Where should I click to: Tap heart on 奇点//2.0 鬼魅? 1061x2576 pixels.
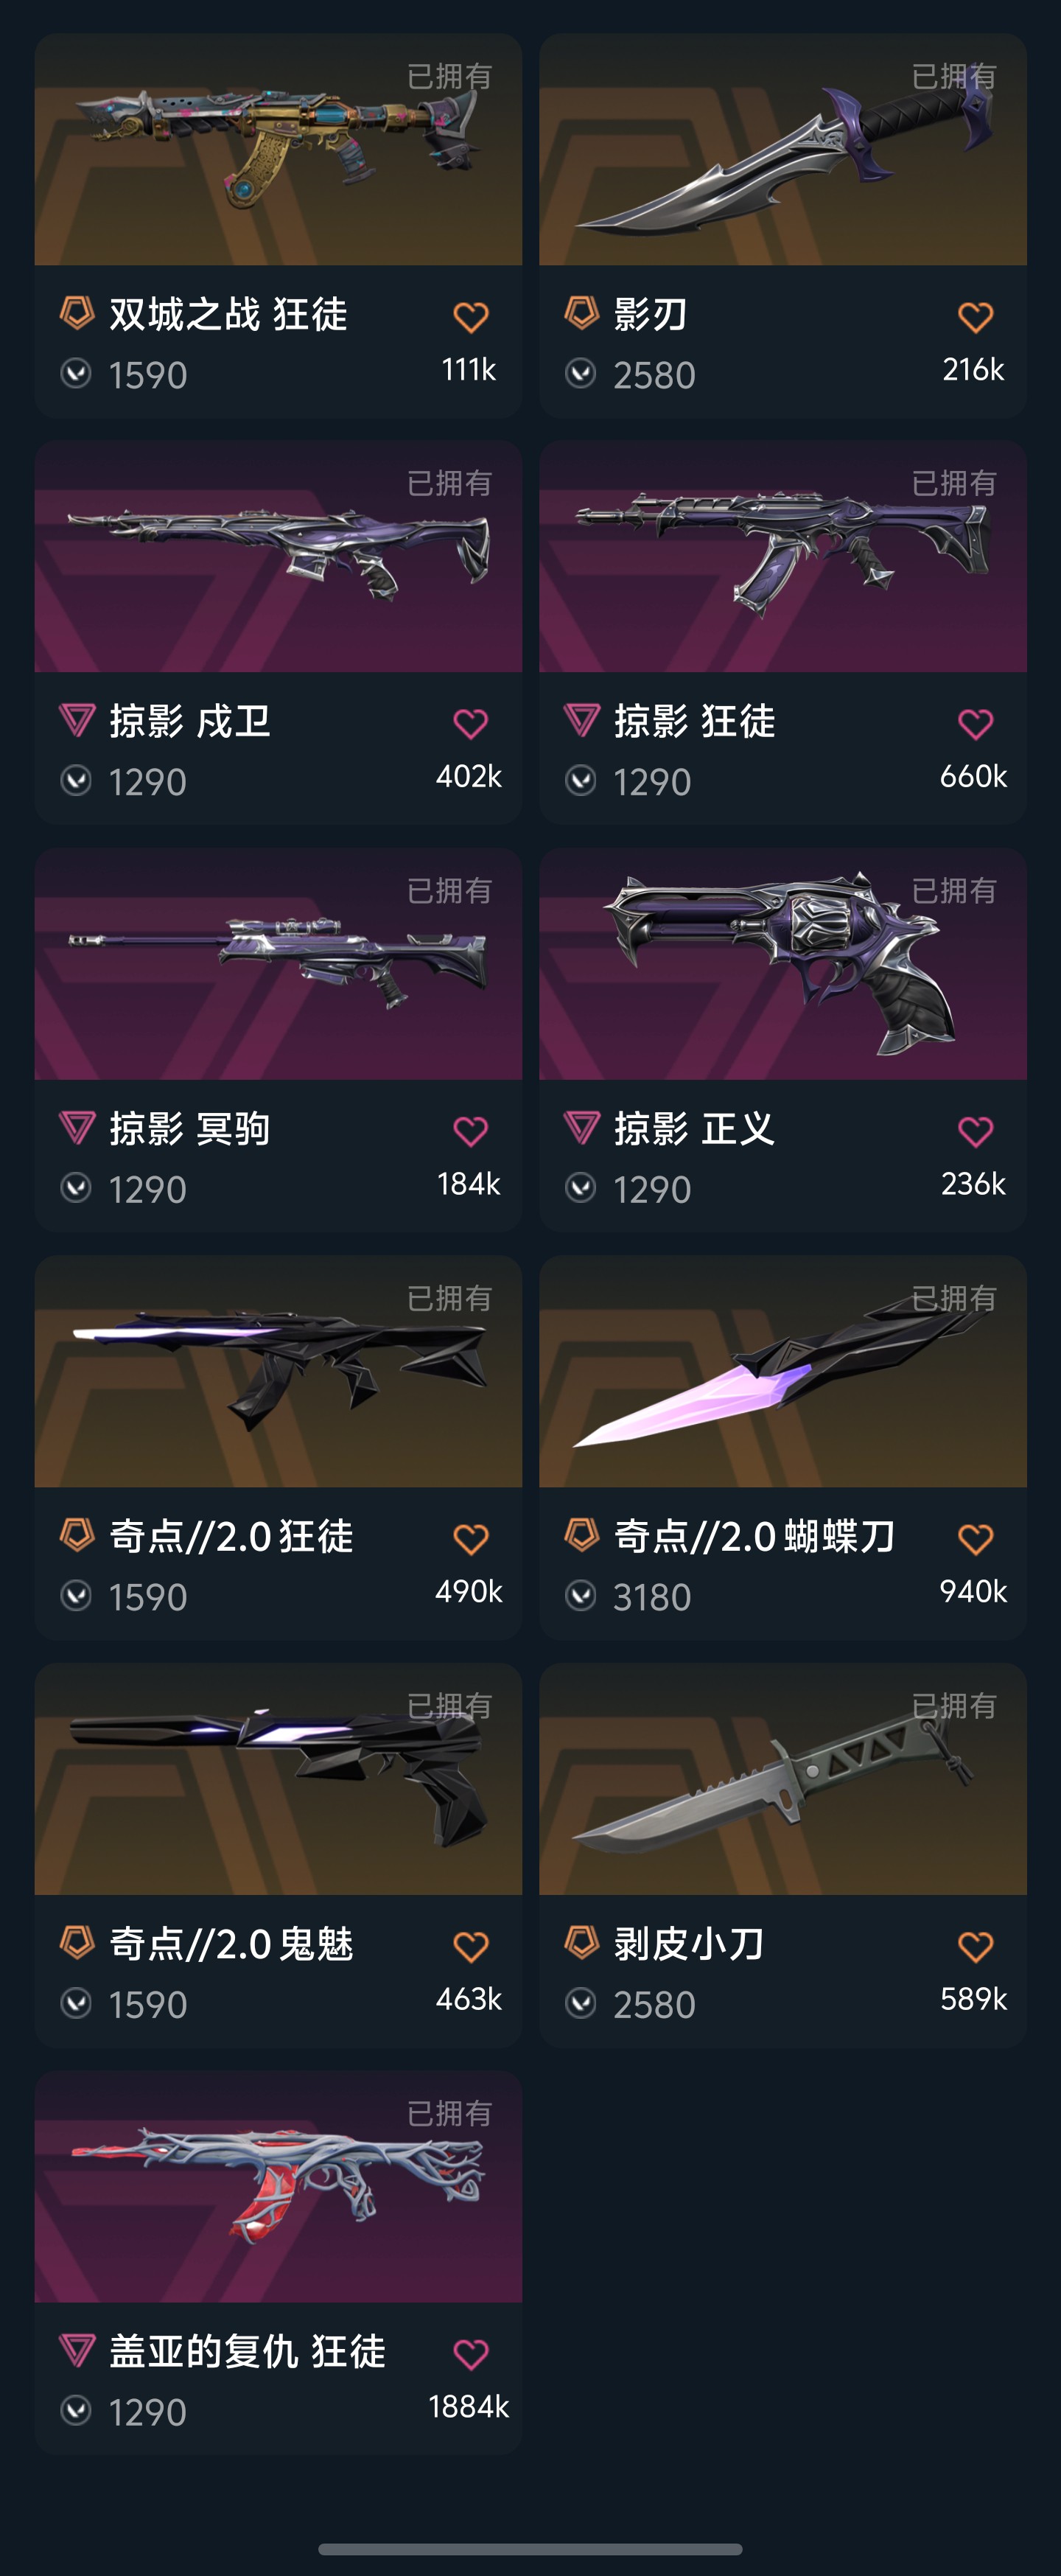(470, 1946)
